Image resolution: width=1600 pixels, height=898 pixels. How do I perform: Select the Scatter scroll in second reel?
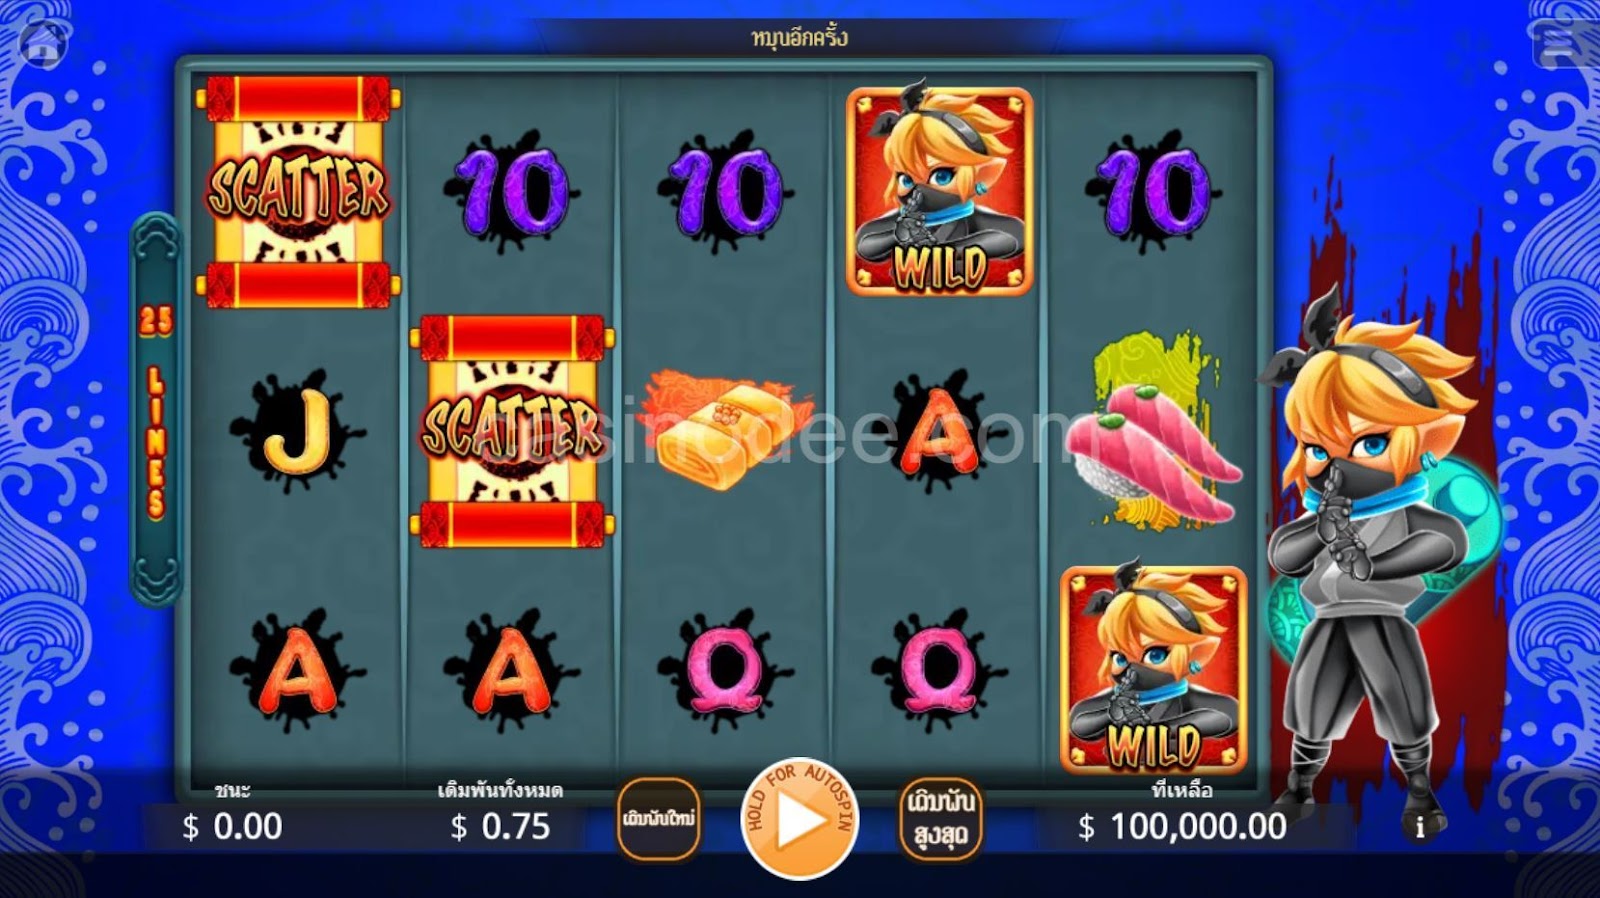[512, 431]
